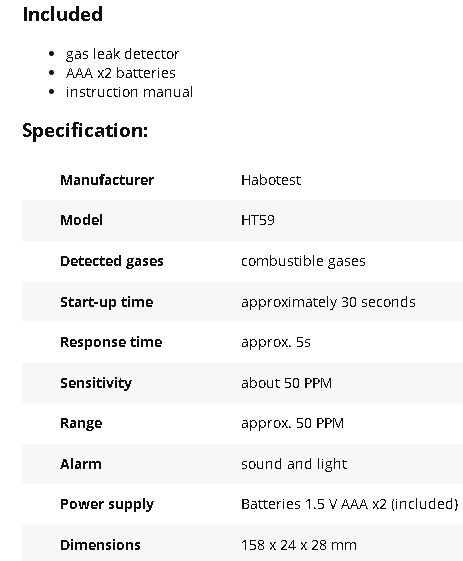Click the Power supply label
Screen dimensions: 463x561
(x=107, y=504)
